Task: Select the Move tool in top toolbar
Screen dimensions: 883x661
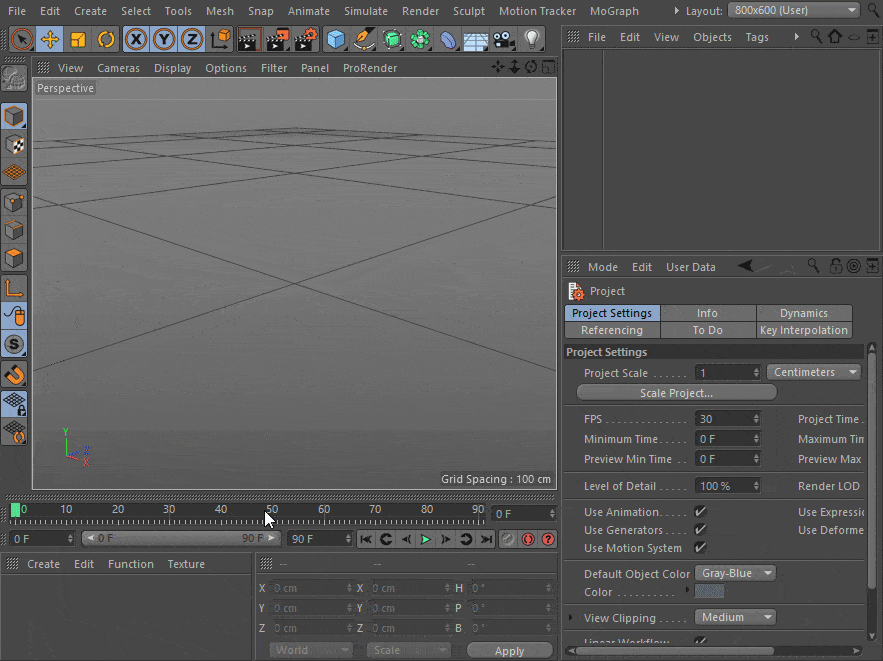Action: tap(50, 40)
